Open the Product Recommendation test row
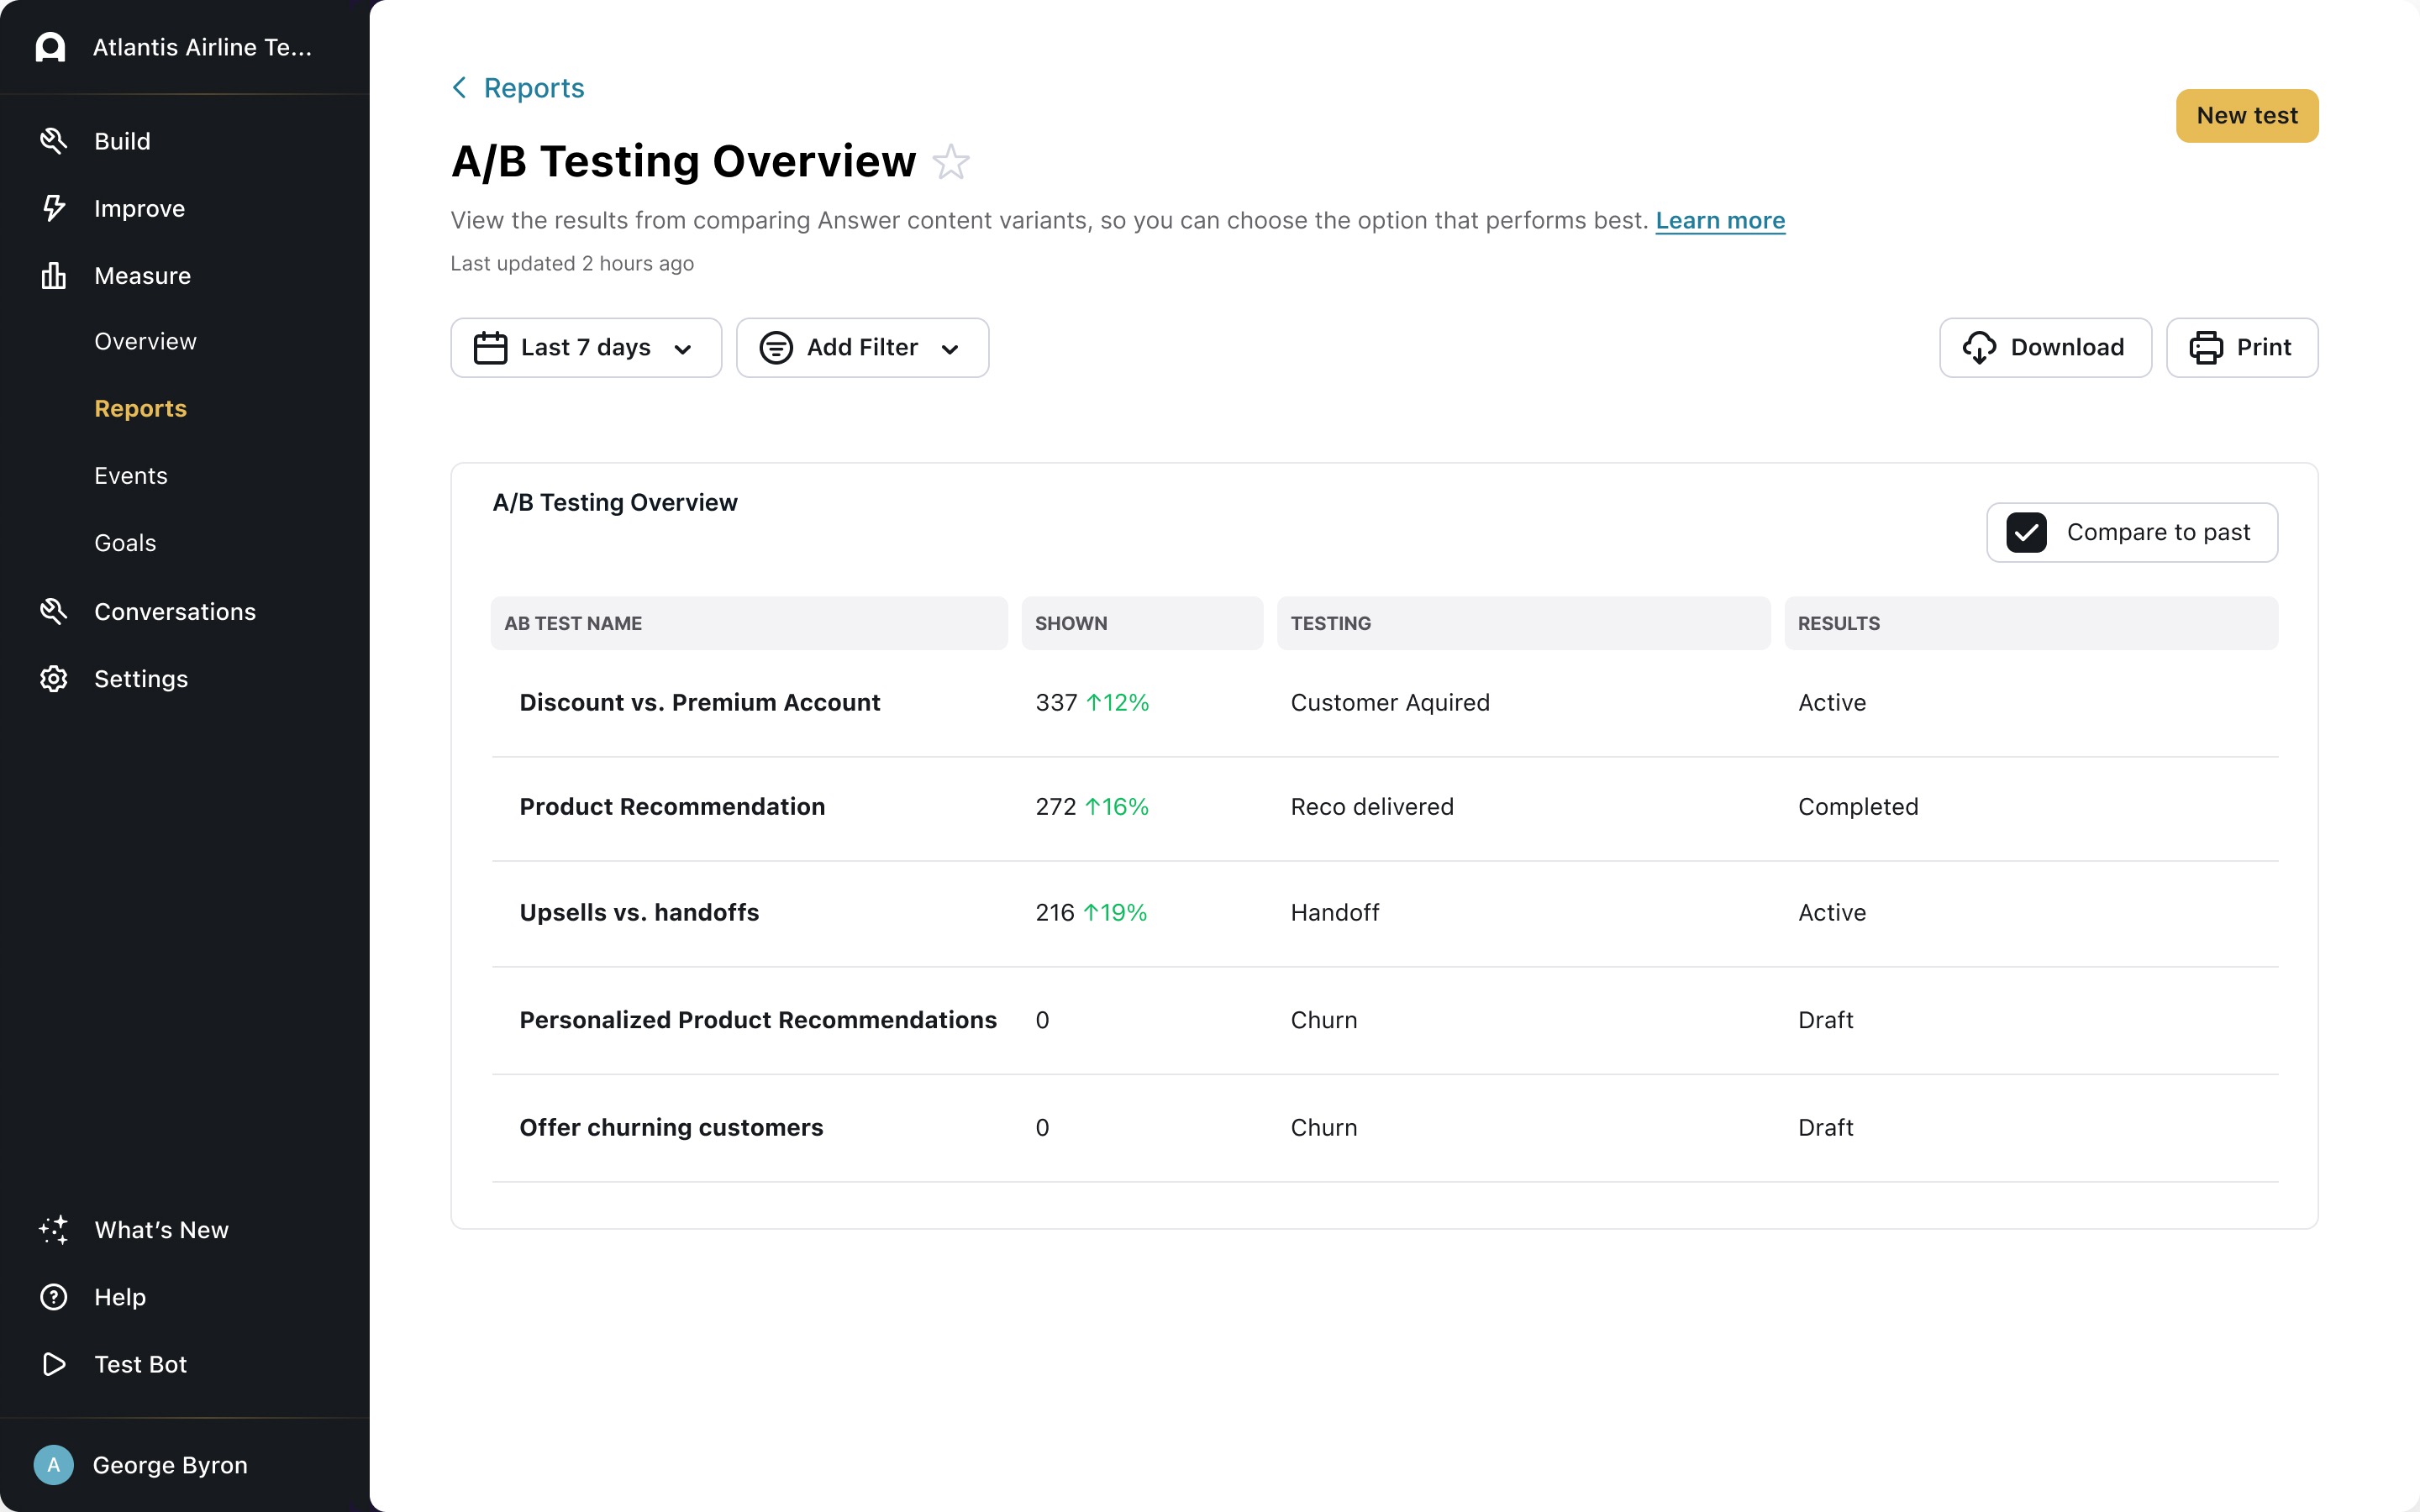 point(672,807)
